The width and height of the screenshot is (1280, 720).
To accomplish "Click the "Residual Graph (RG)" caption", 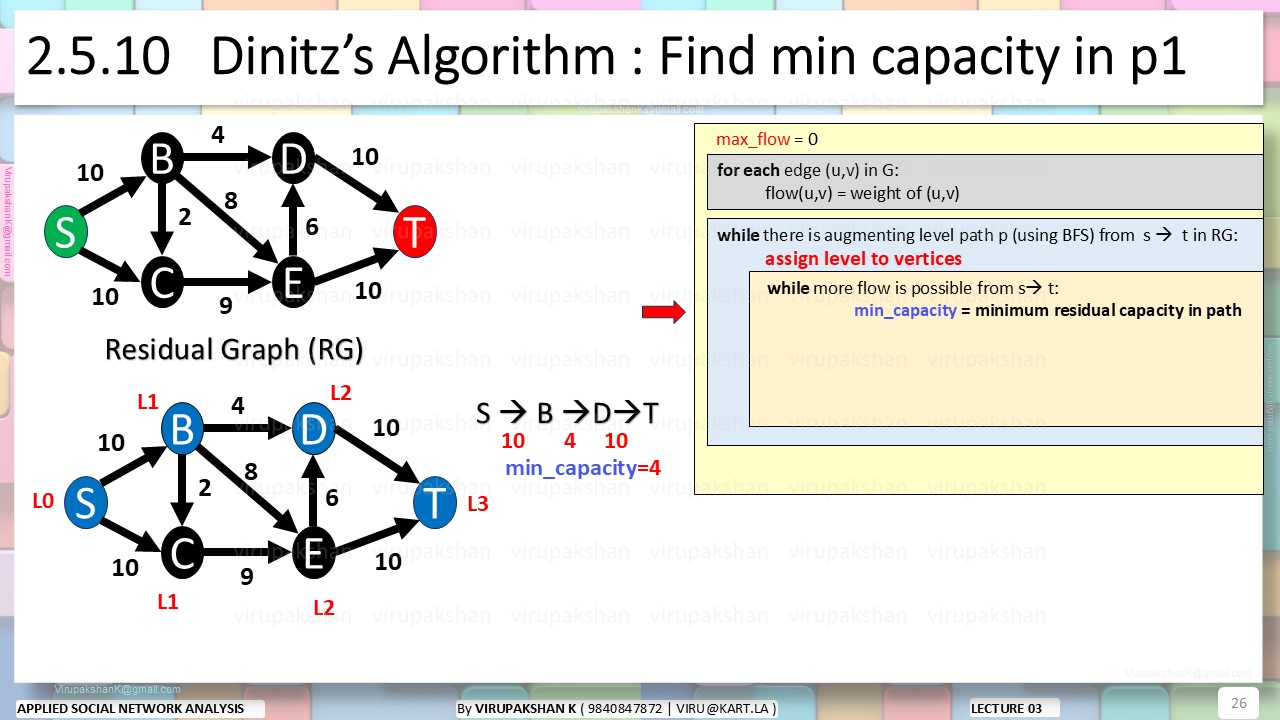I will 234,349.
